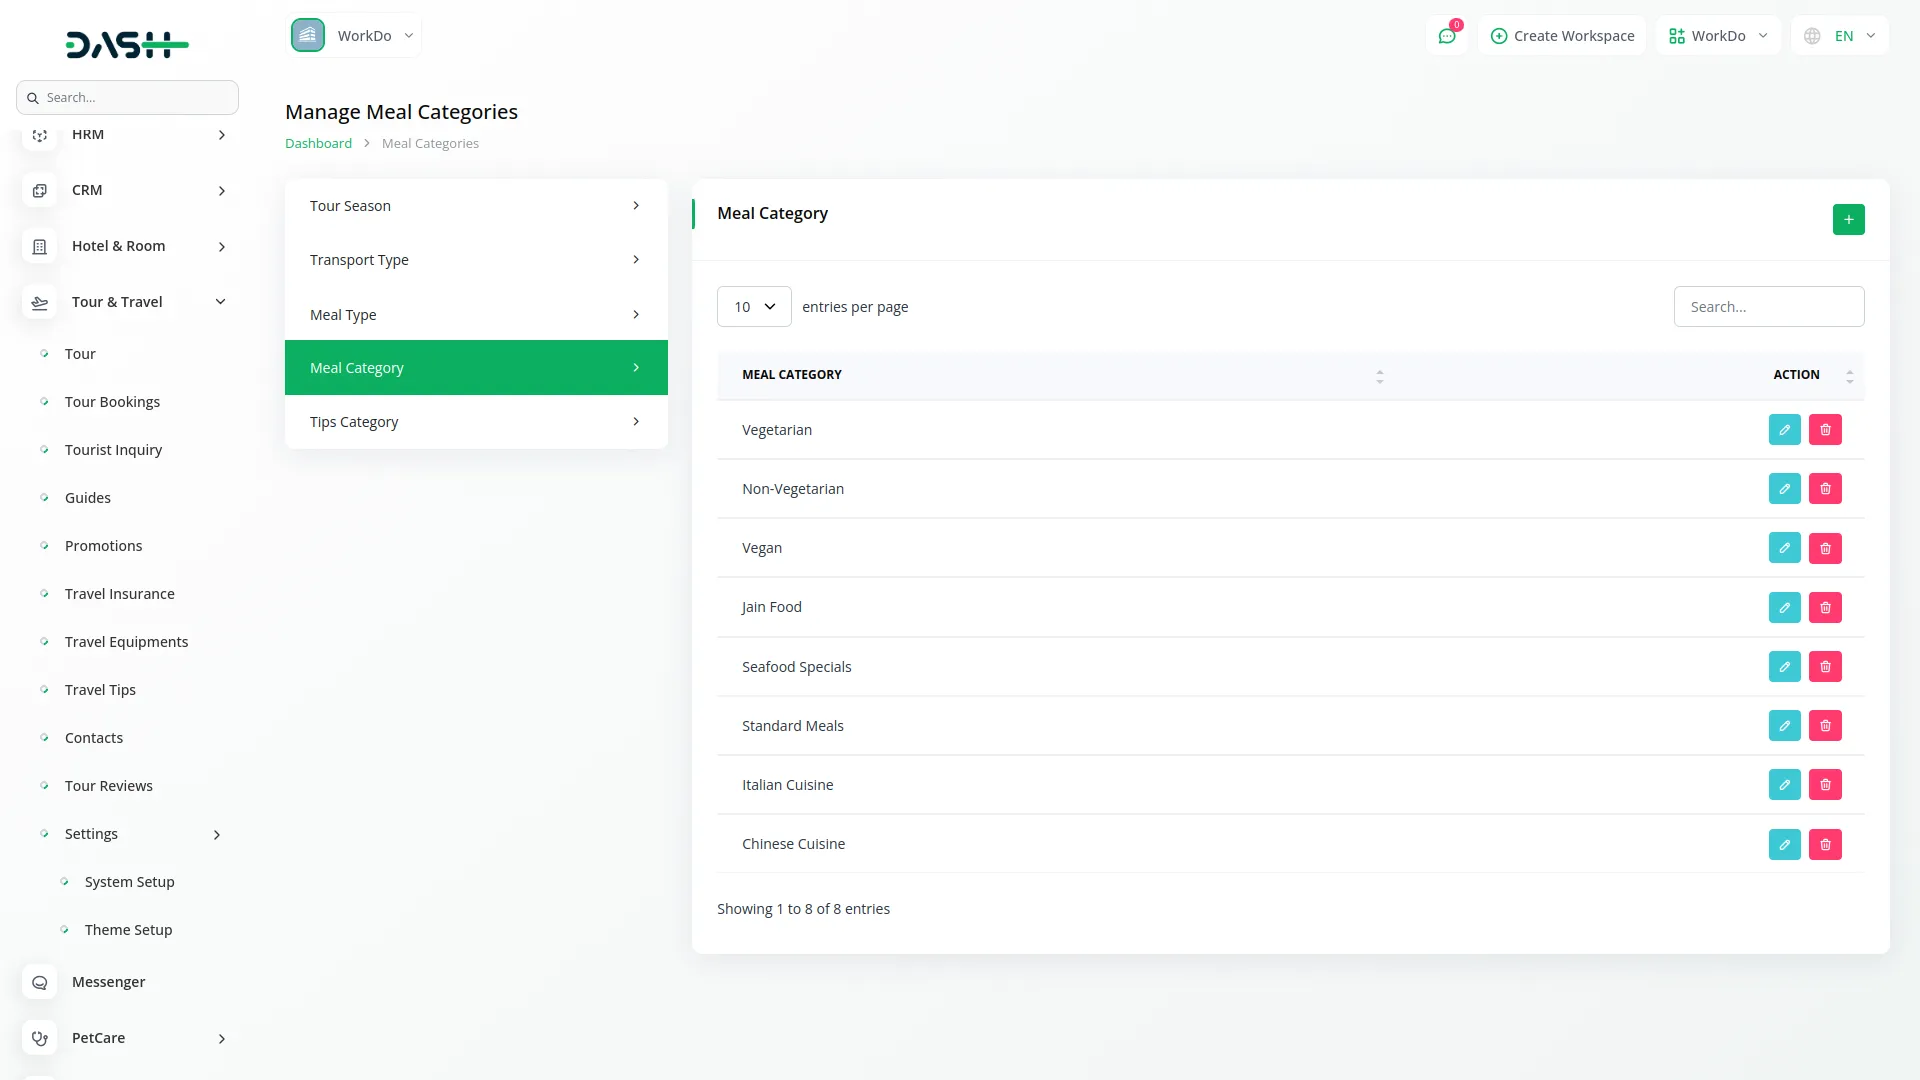Open the chat messages icon

[1446, 36]
